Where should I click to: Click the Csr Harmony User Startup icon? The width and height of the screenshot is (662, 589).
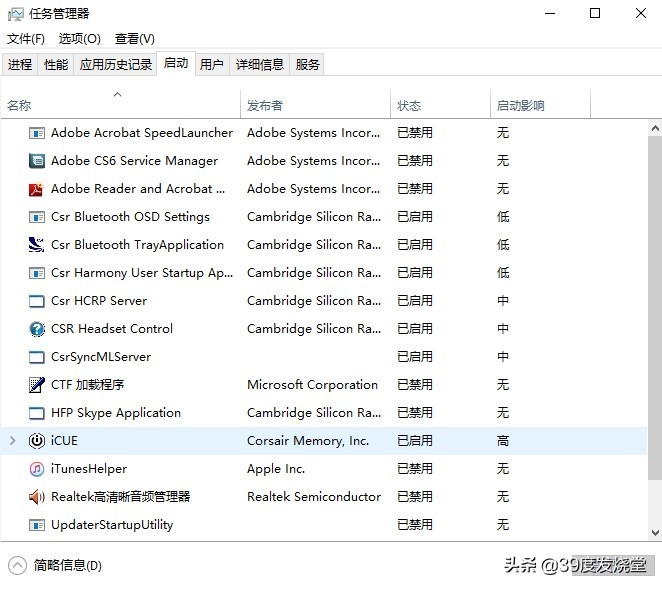point(37,273)
